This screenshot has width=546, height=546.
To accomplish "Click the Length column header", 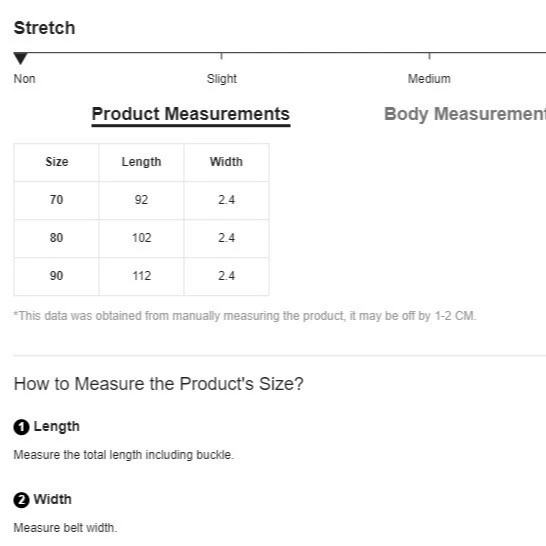I will [x=141, y=162].
